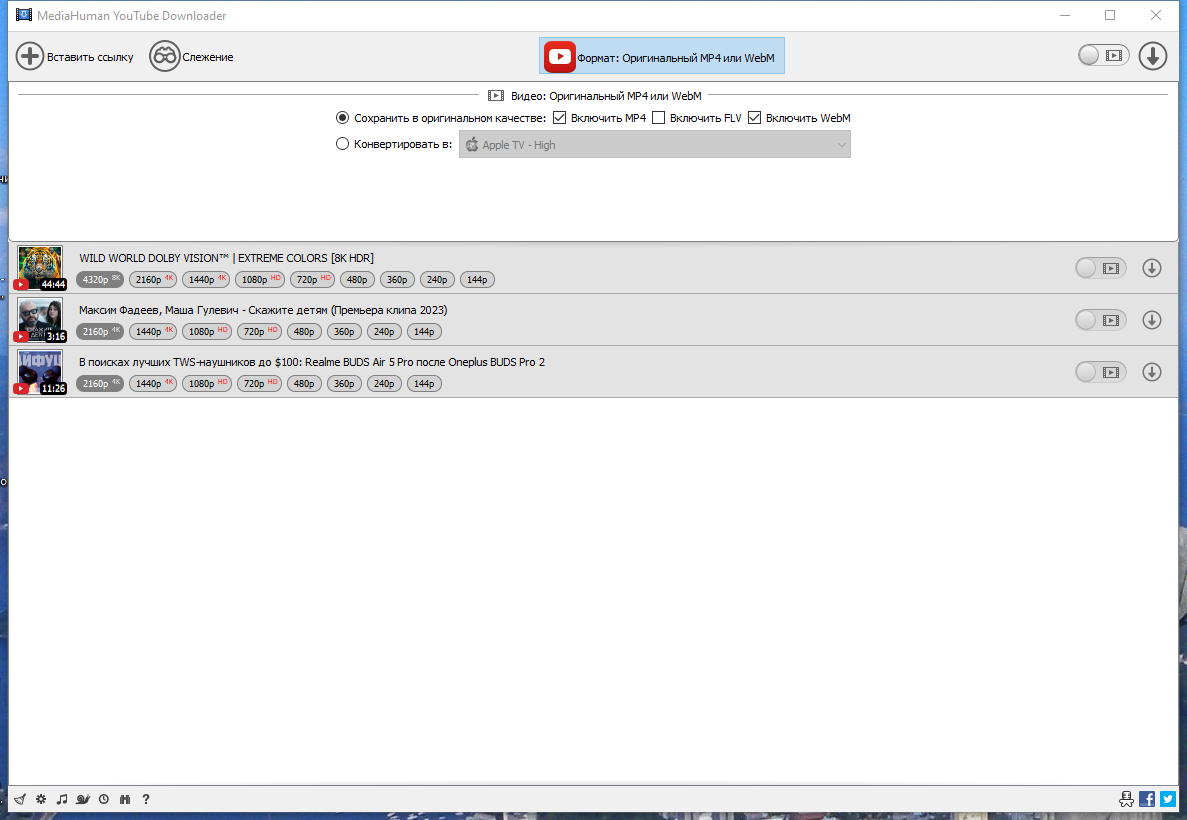Viewport: 1187px width, 820px height.
Task: Pick 360p for WILD WORLD video
Action: (x=397, y=279)
